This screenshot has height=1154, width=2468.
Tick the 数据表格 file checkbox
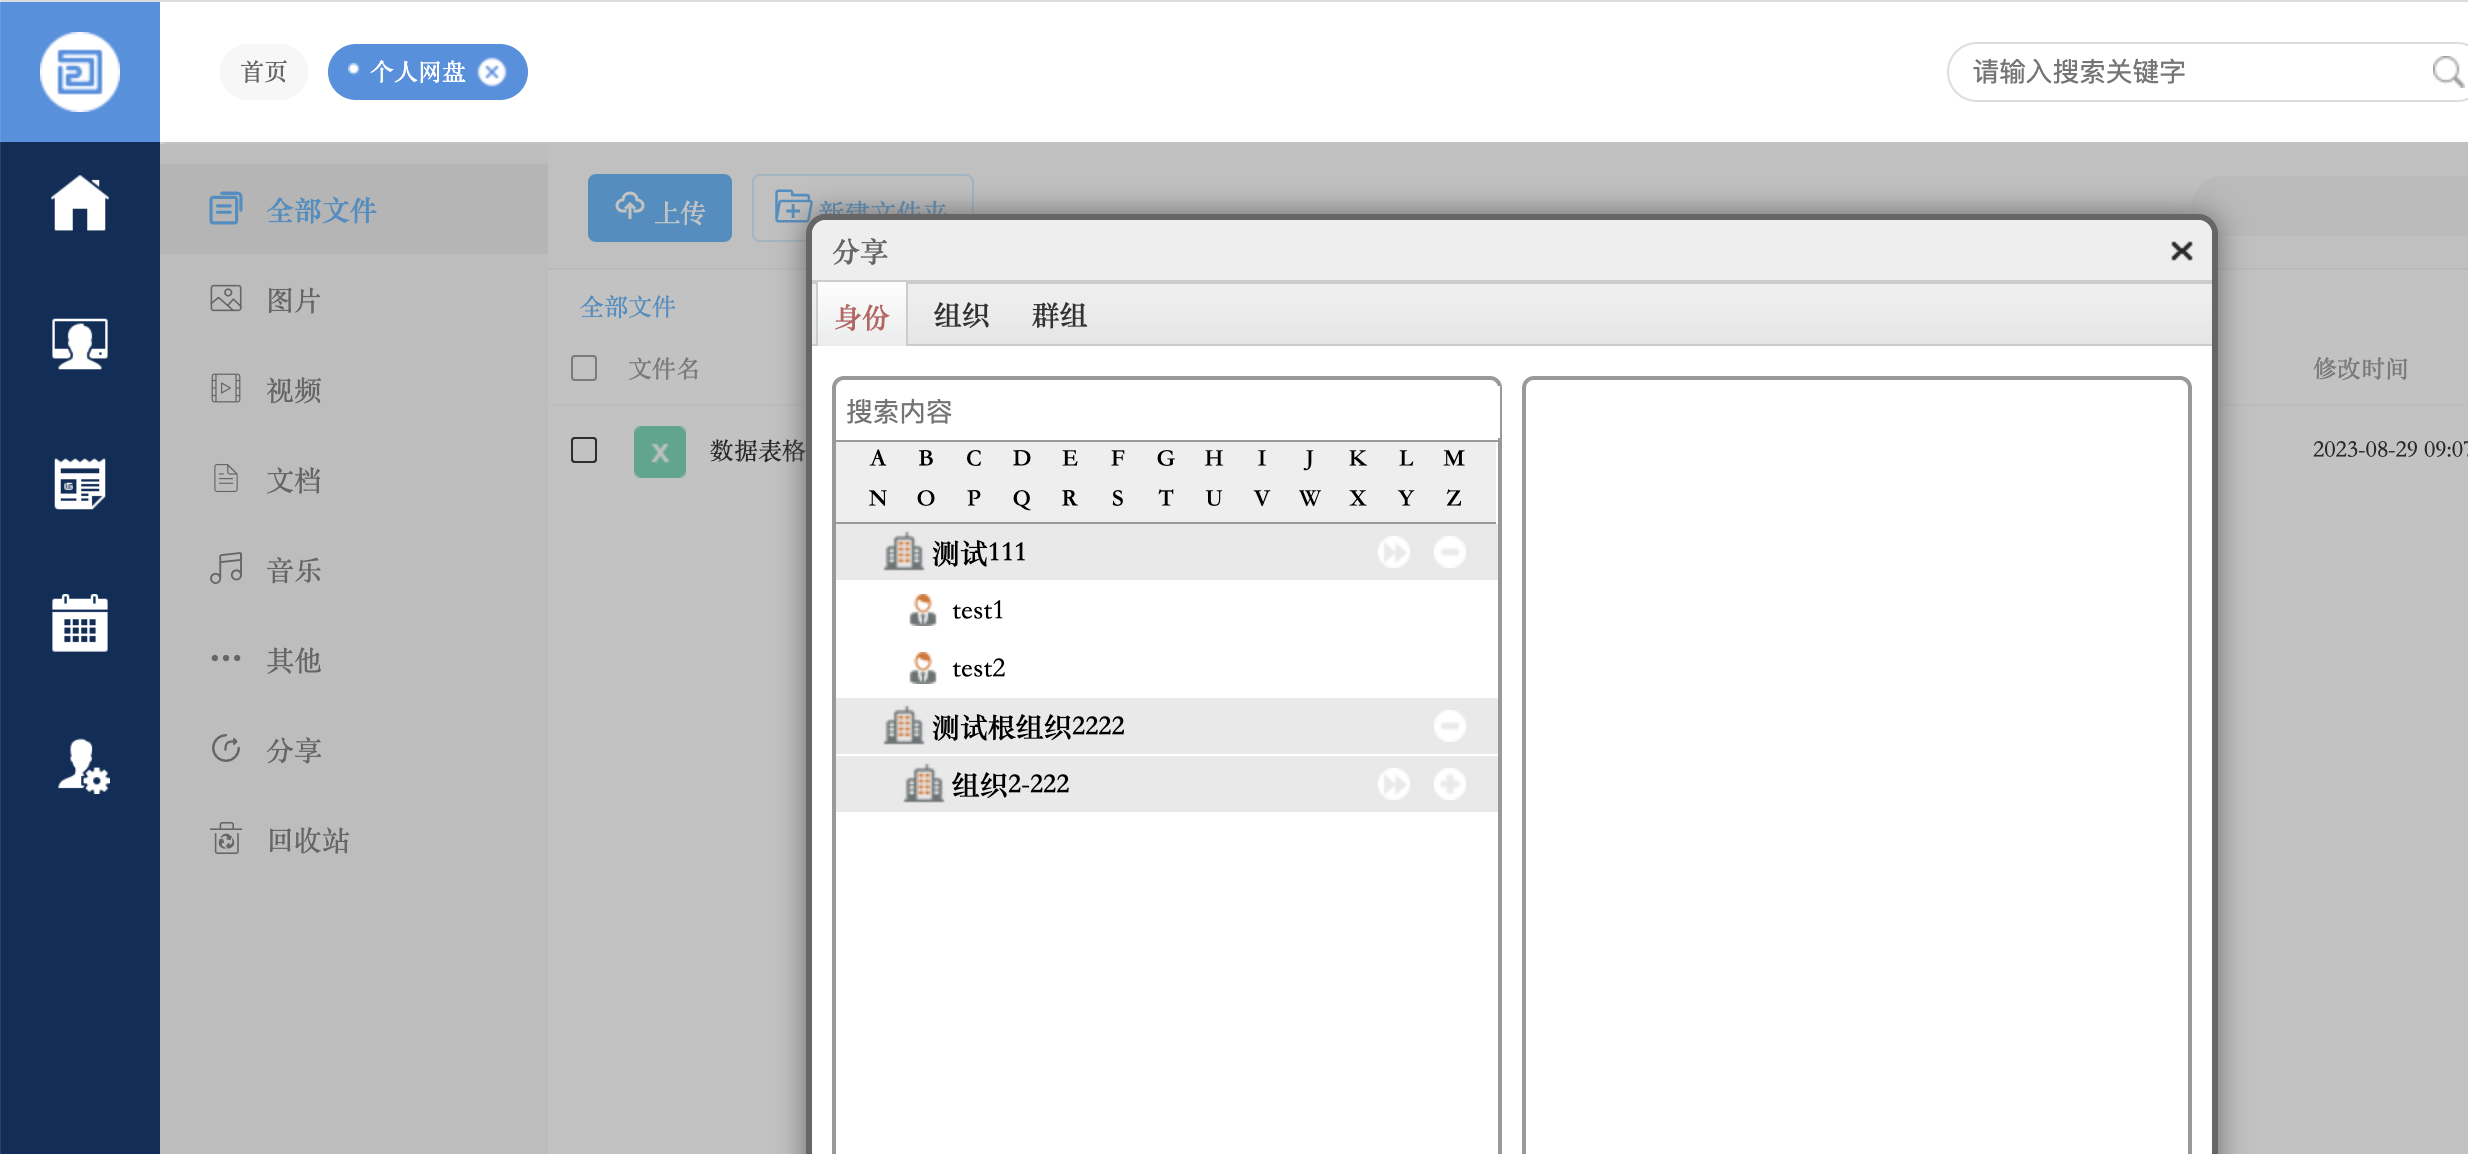(584, 450)
